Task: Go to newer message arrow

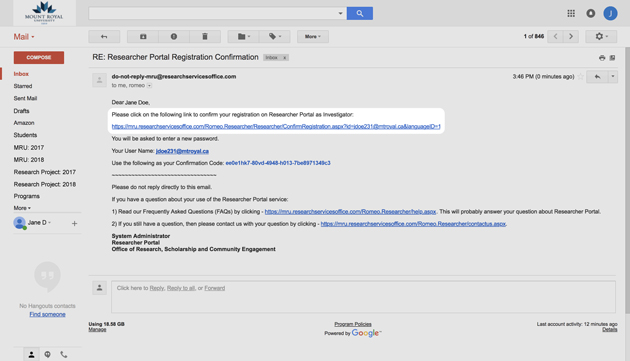Action: [x=556, y=37]
